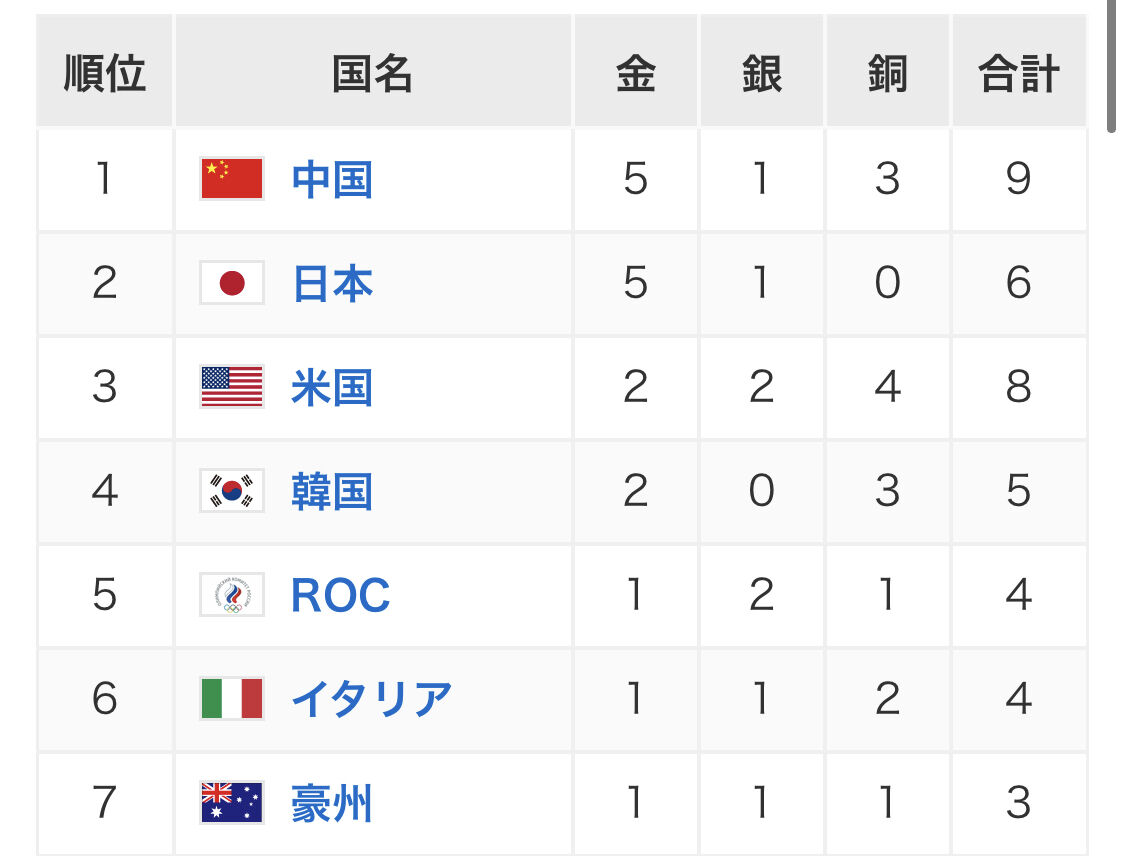Click the ROC Olympic committee emblem
Image resolution: width=1125 pixels, height=856 pixels.
(232, 595)
